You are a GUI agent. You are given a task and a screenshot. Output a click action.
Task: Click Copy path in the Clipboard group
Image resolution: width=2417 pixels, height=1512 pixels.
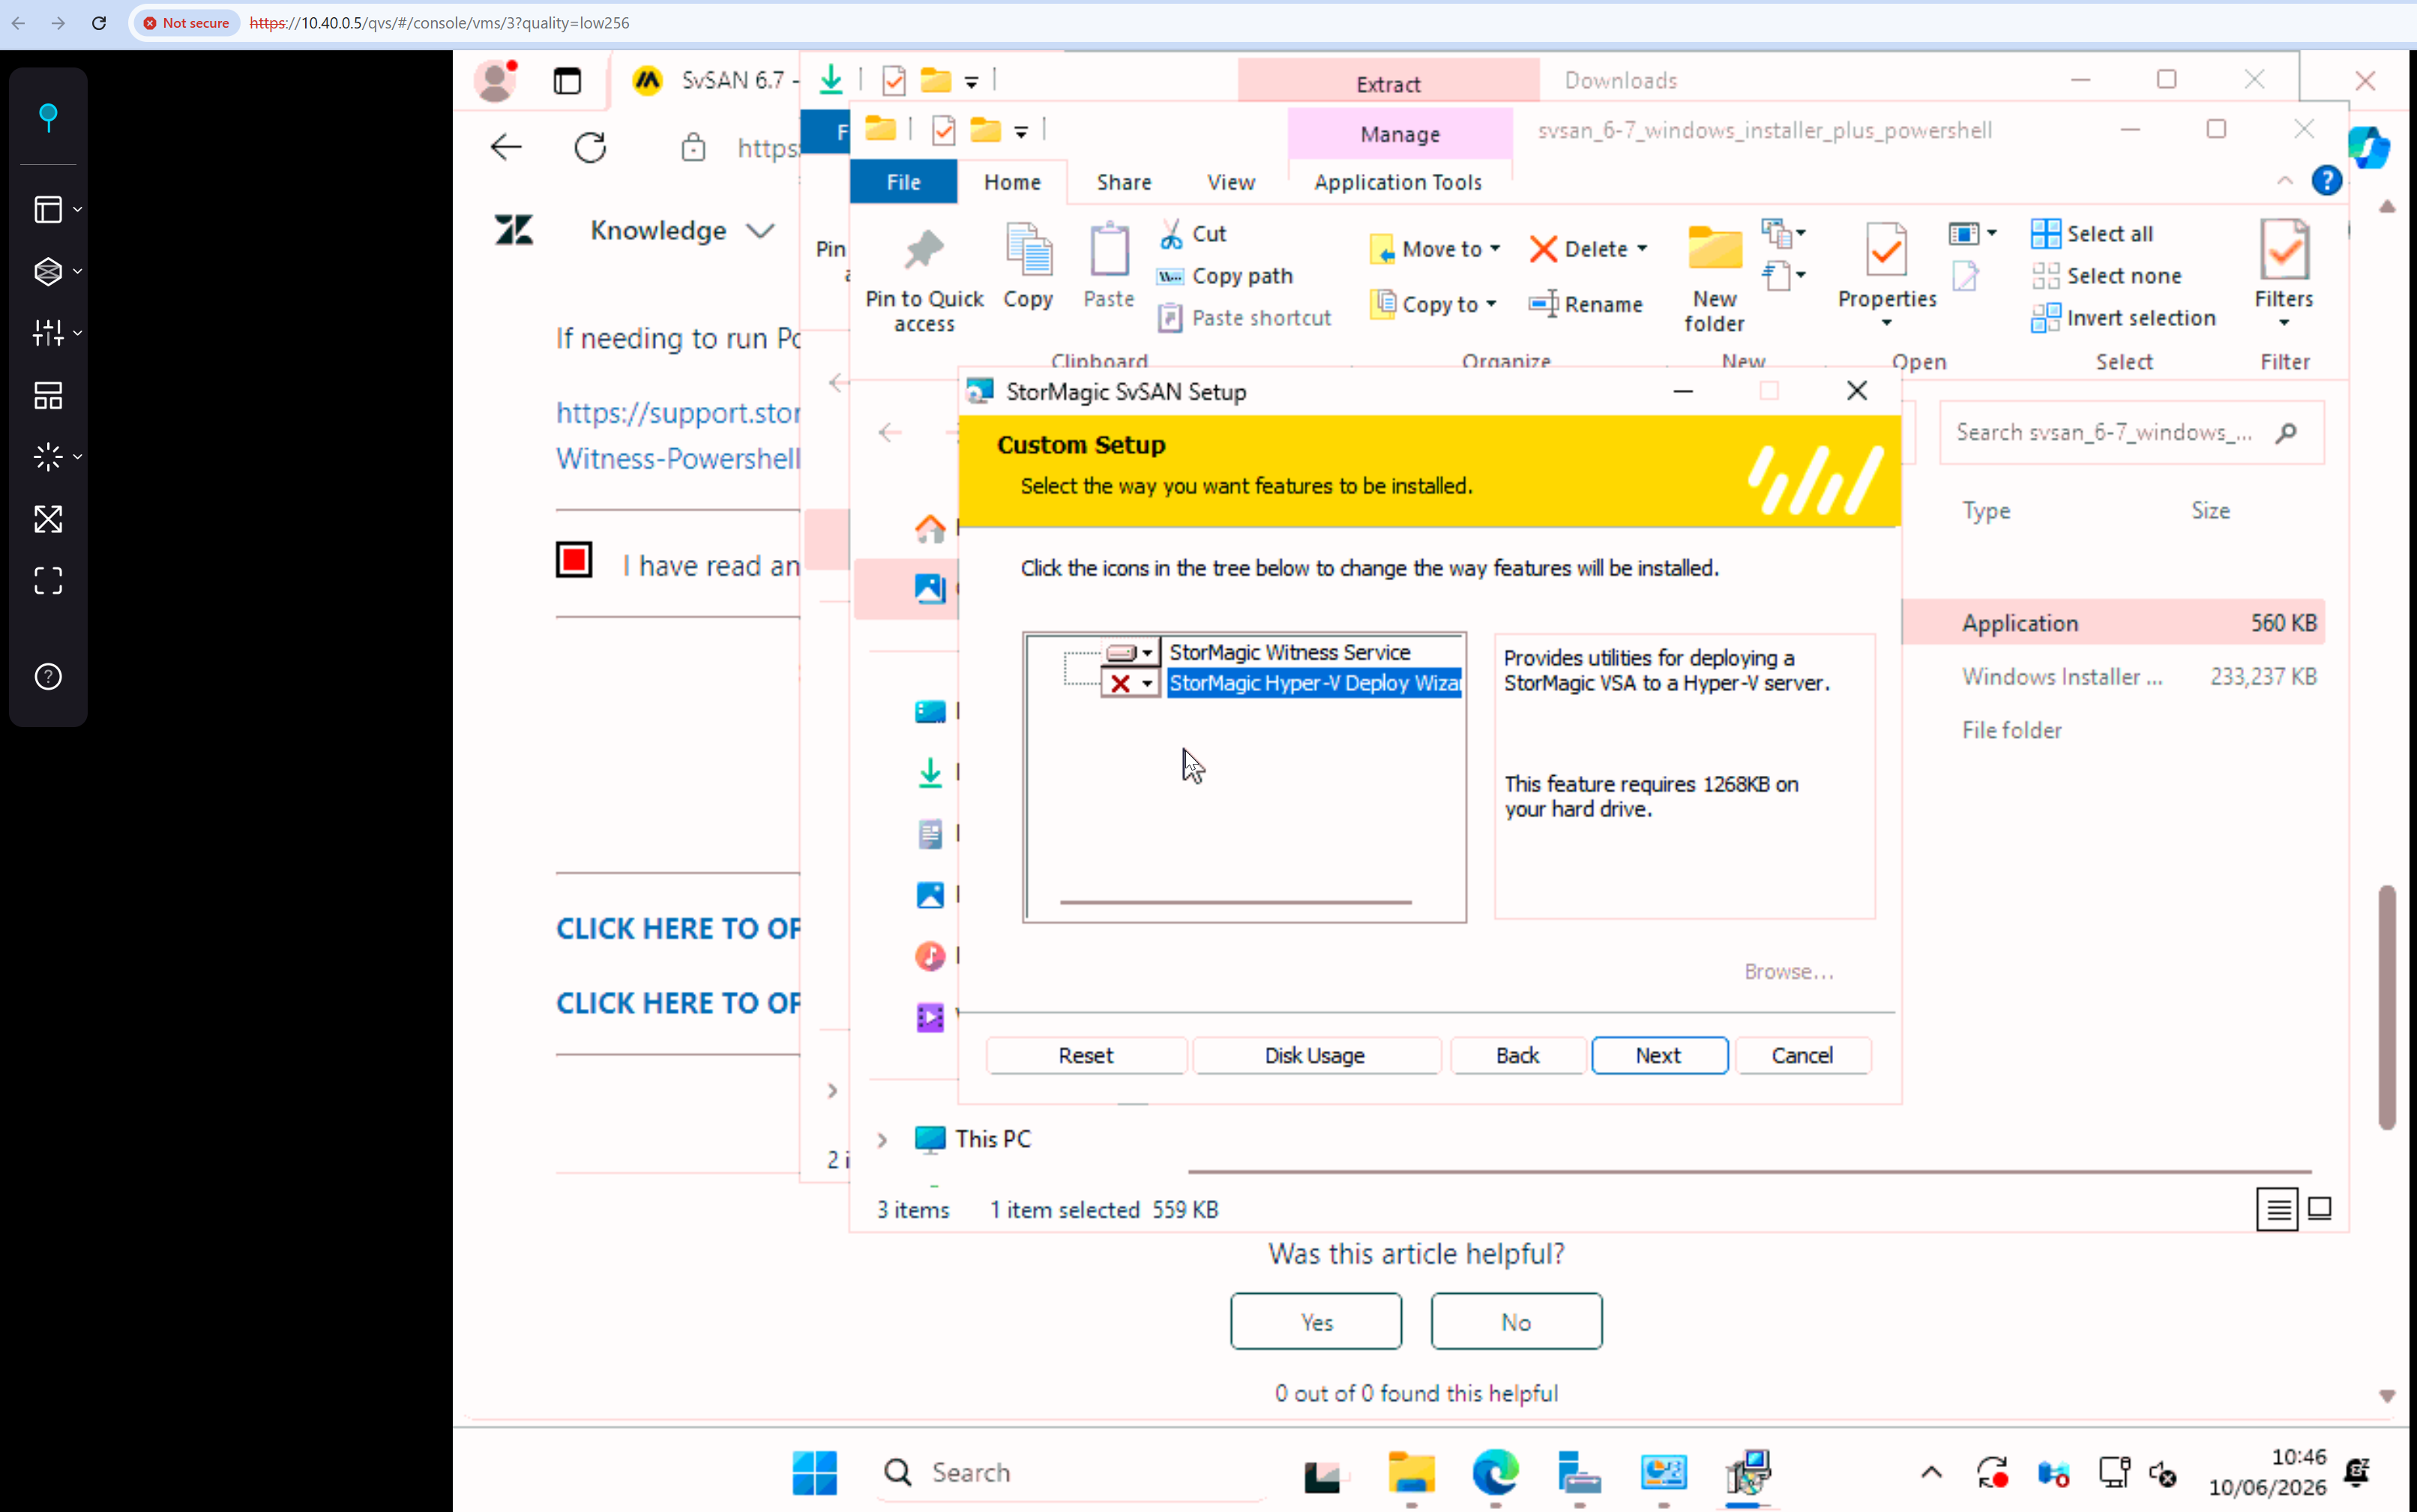pyautogui.click(x=1224, y=276)
